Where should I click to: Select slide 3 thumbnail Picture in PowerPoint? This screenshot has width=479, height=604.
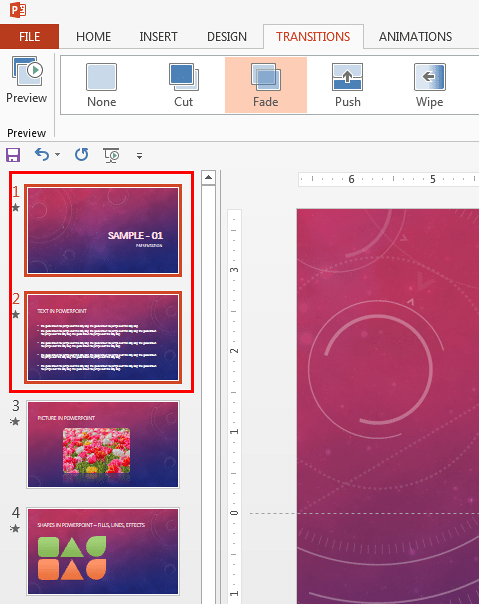coord(103,445)
